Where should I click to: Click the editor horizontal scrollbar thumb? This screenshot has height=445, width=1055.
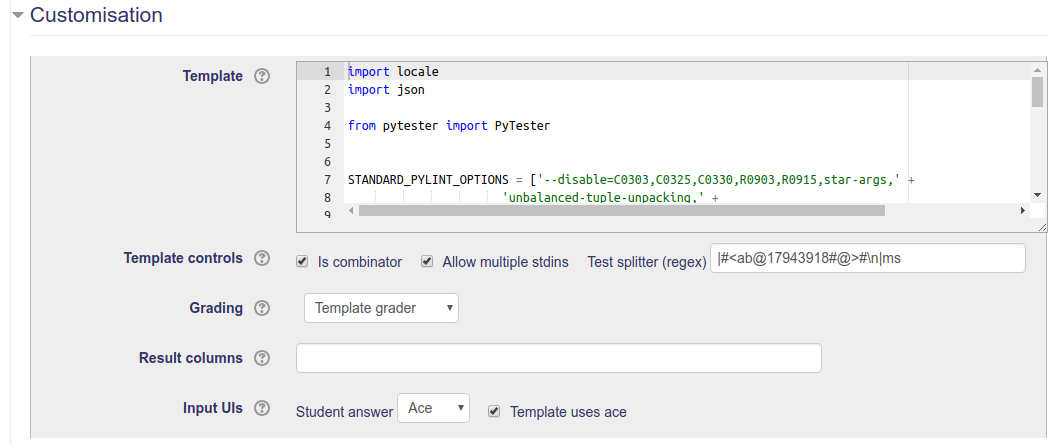pyautogui.click(x=622, y=211)
